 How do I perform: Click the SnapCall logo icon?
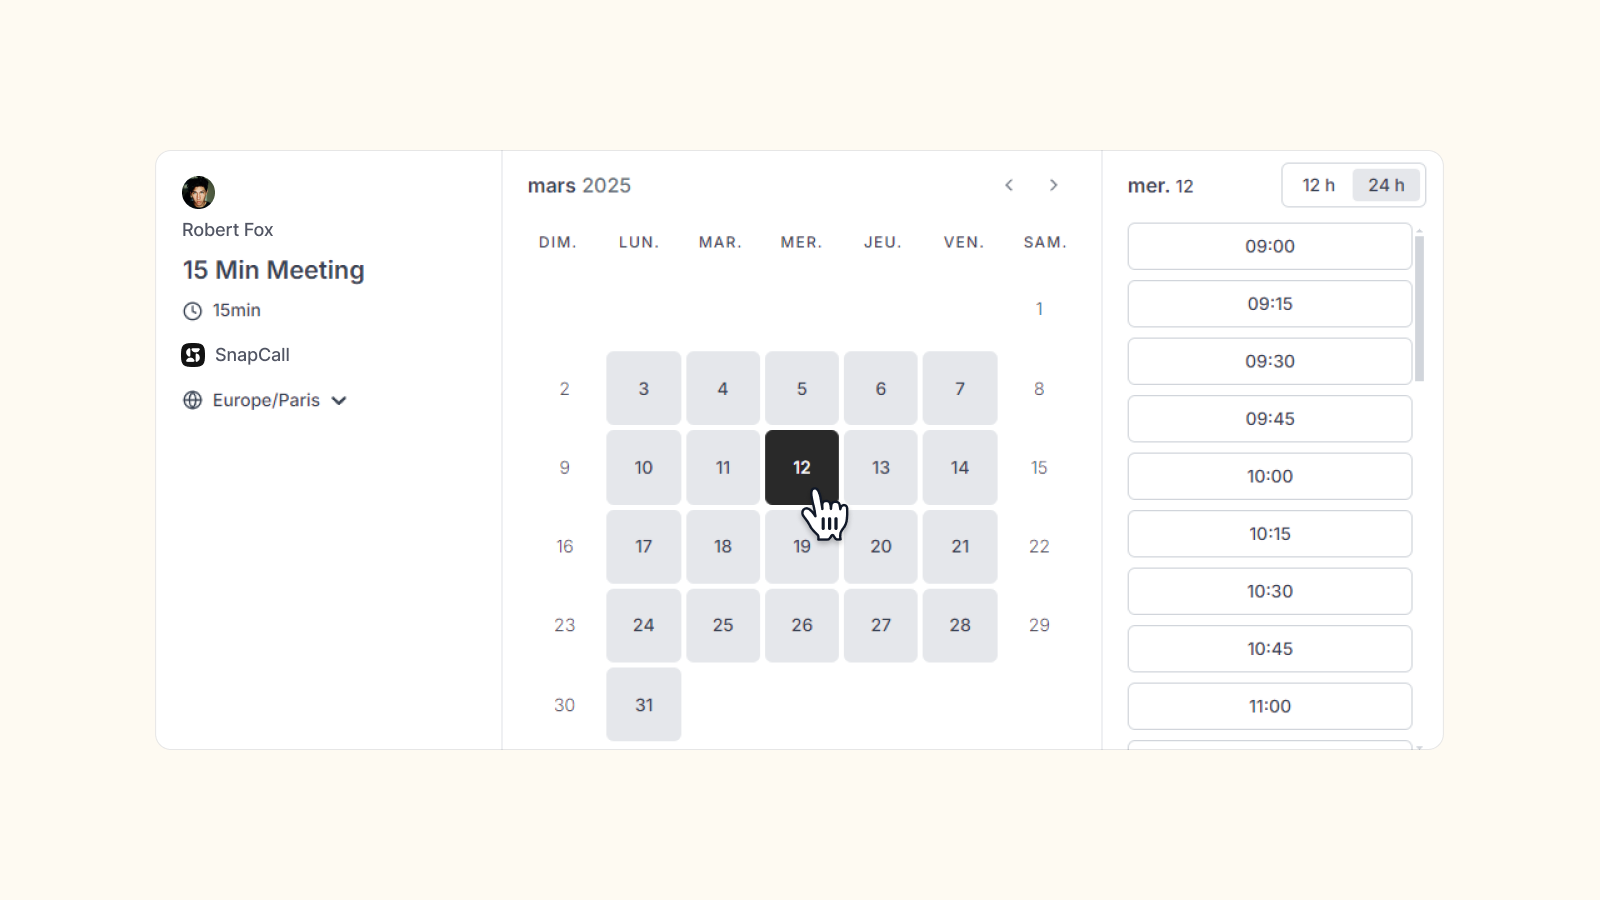pos(193,355)
